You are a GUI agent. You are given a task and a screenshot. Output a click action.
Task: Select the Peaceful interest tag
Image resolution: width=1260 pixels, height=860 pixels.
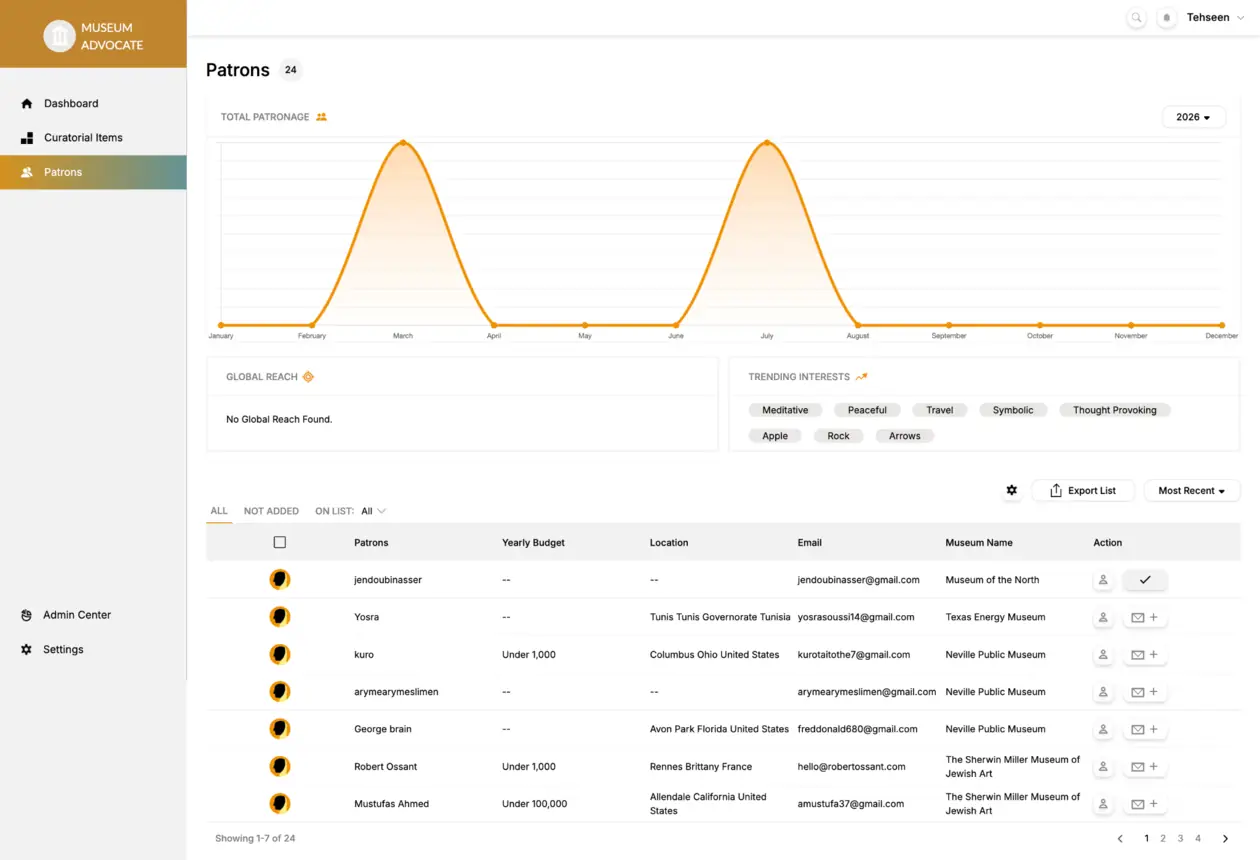pyautogui.click(x=867, y=410)
